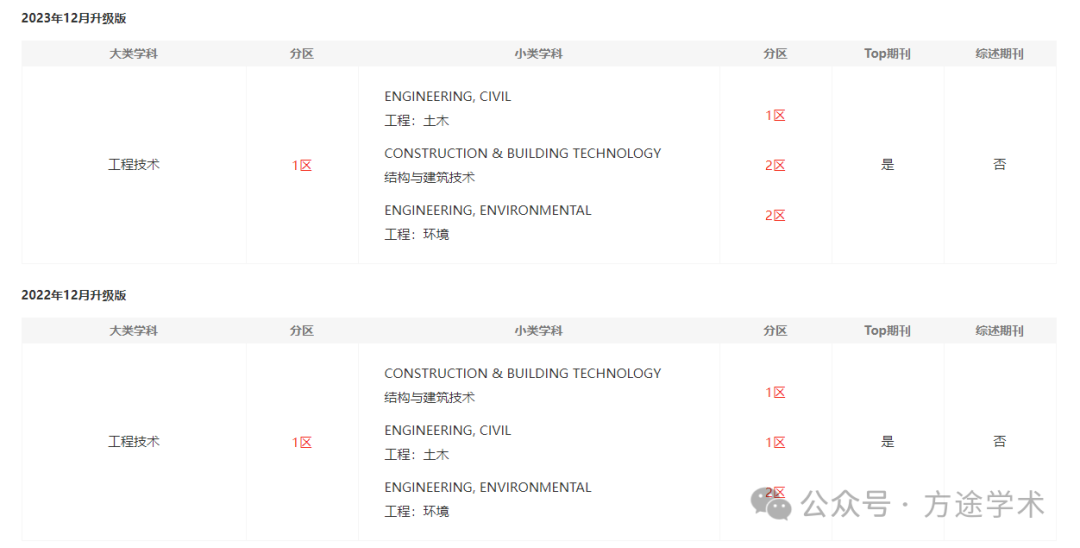The image size is (1080, 548).
Task: Click Top期刊 header in the 2022 table
Action: coord(887,330)
